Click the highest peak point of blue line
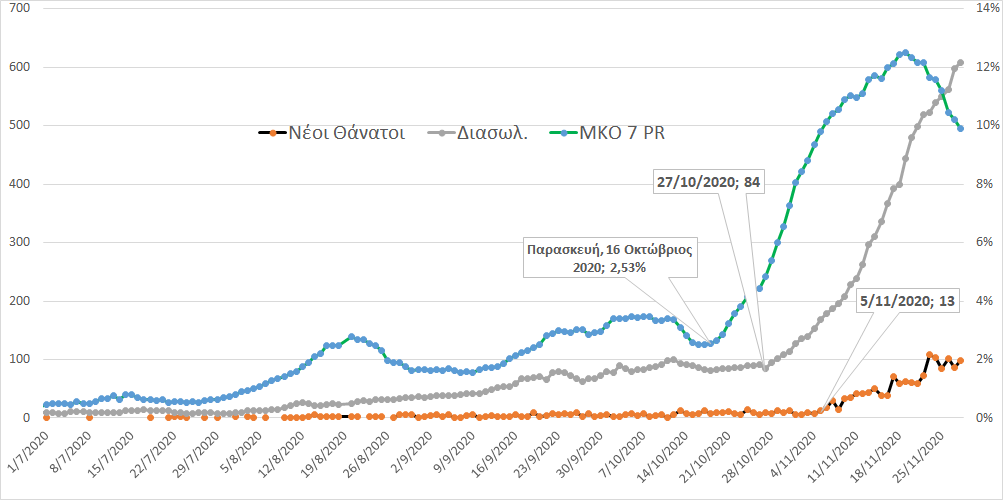The height and width of the screenshot is (500, 1003). [x=904, y=53]
